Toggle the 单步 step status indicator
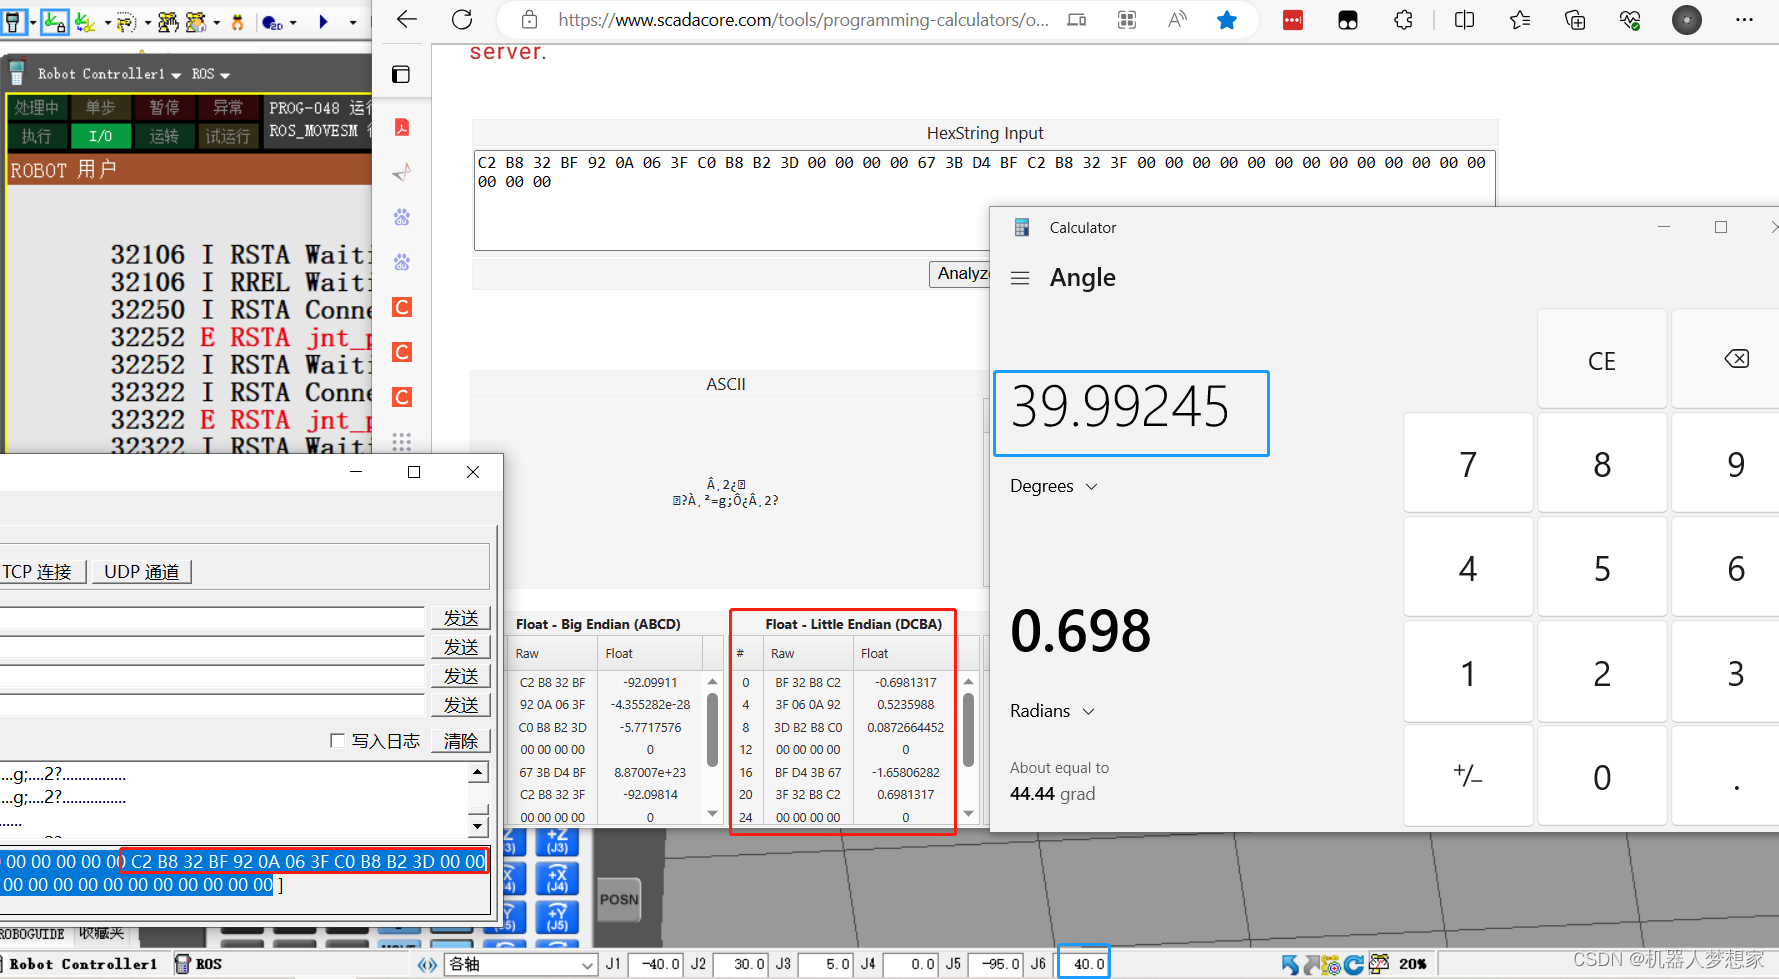The height and width of the screenshot is (979, 1779). (101, 108)
